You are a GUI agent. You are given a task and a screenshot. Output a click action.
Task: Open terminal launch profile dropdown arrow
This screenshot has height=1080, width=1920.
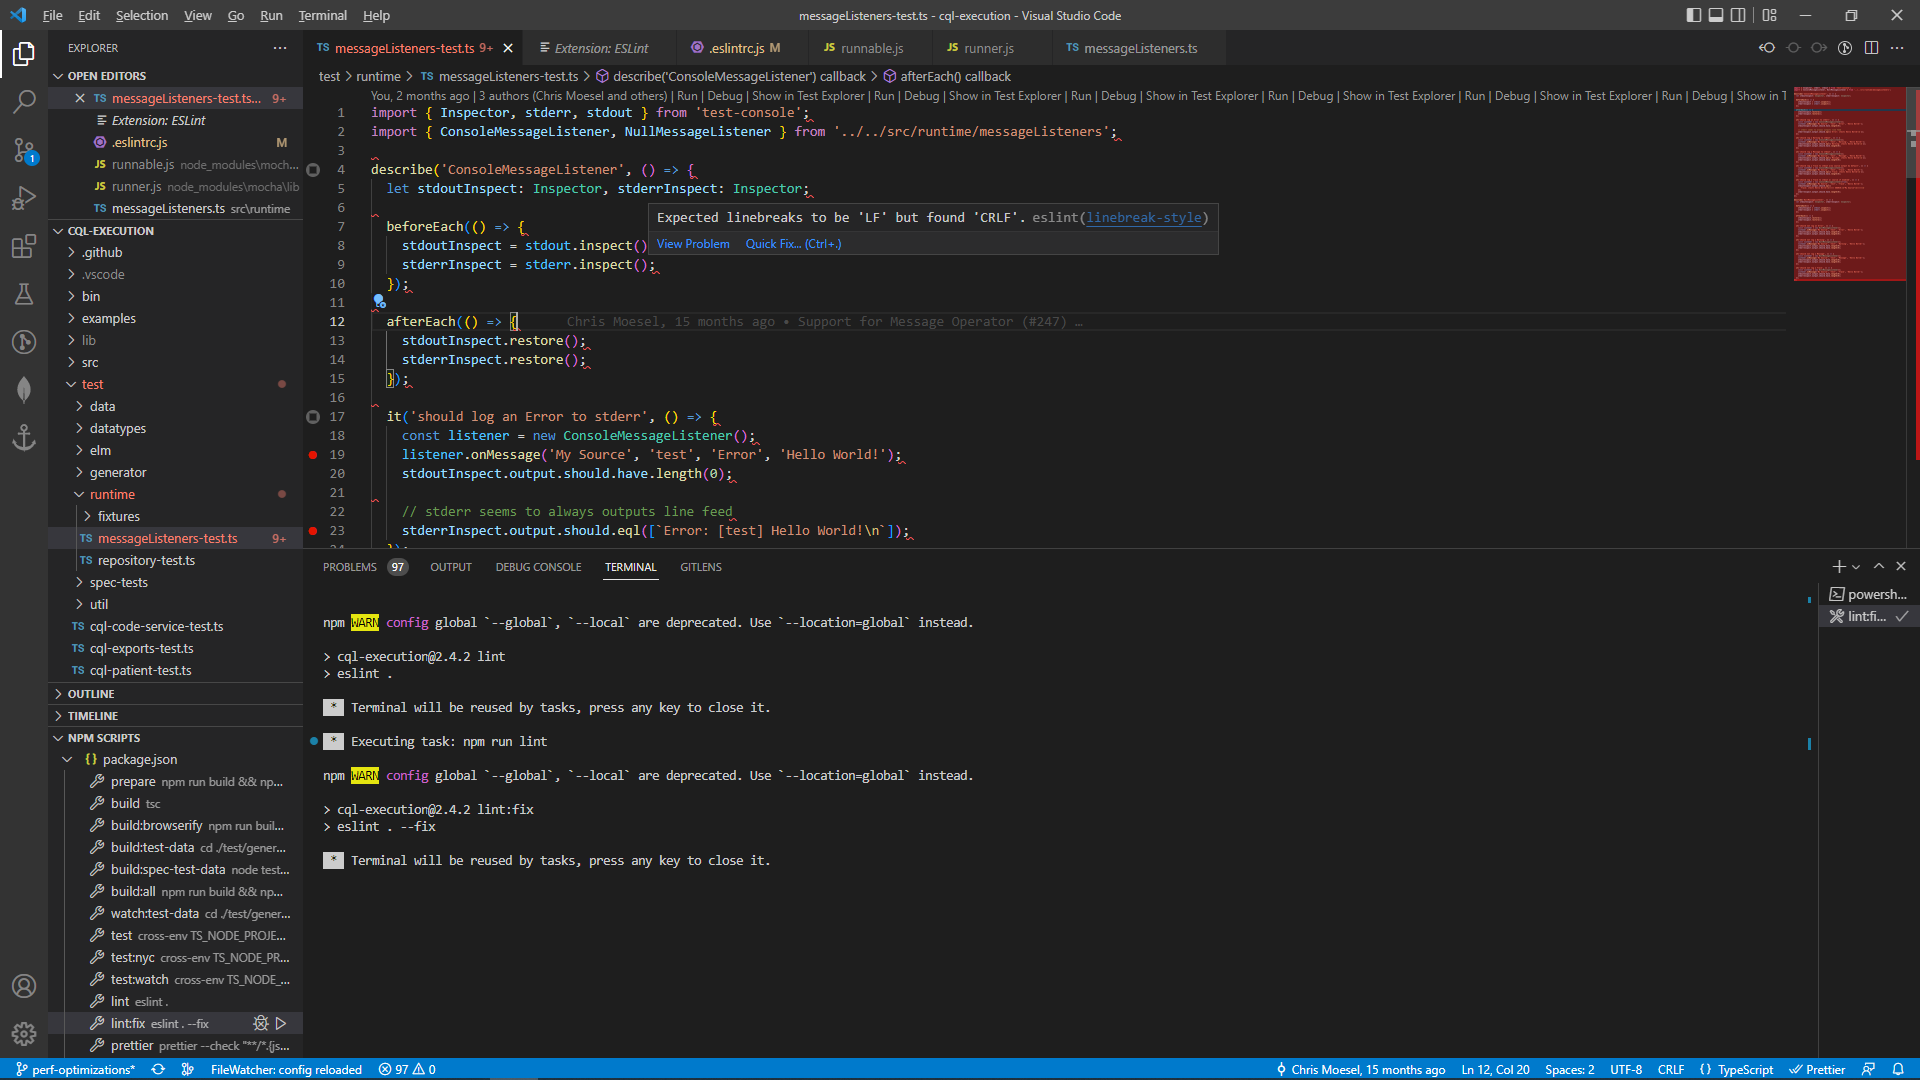(x=1856, y=566)
